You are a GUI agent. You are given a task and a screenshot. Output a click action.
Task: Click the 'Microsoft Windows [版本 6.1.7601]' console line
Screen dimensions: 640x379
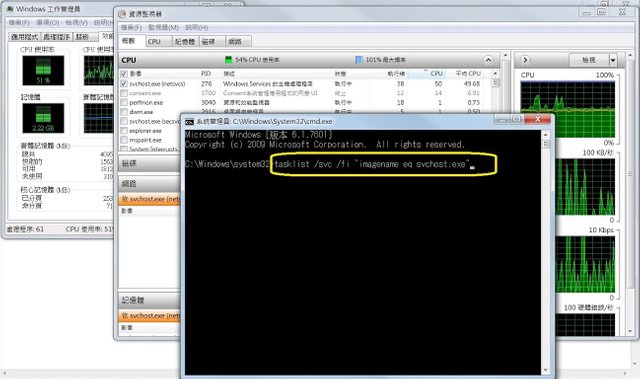[259, 135]
